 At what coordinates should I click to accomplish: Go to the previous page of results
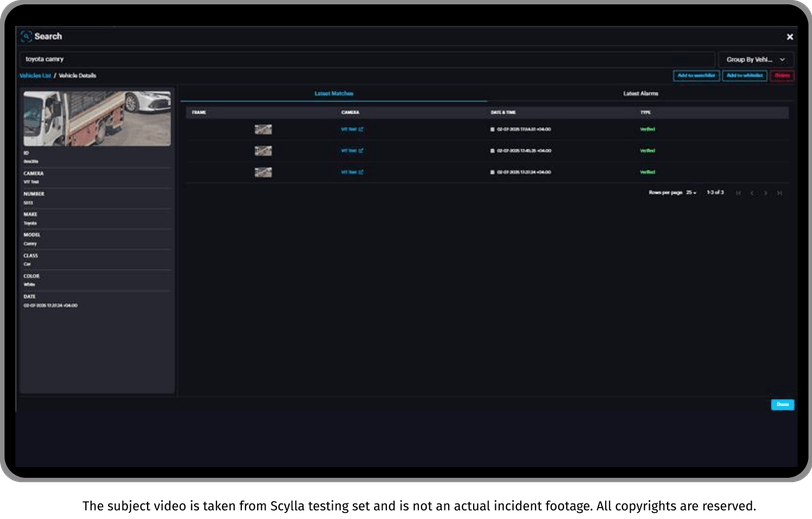(x=752, y=193)
